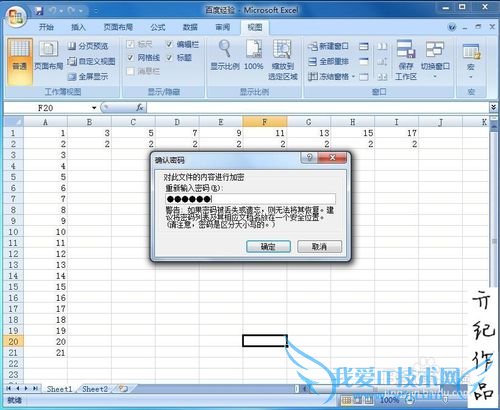Arrange All windows
The height and width of the screenshot is (410, 500).
329,61
